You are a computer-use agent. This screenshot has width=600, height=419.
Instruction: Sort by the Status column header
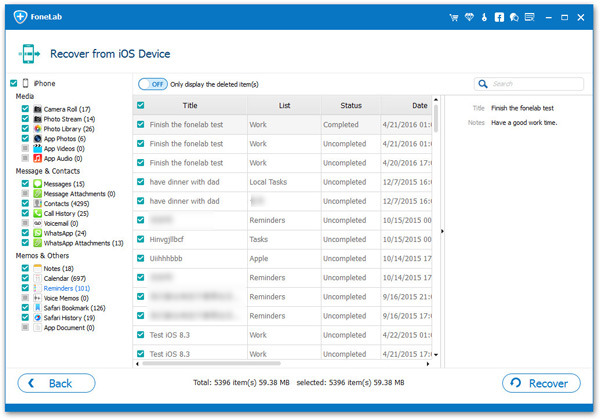351,105
